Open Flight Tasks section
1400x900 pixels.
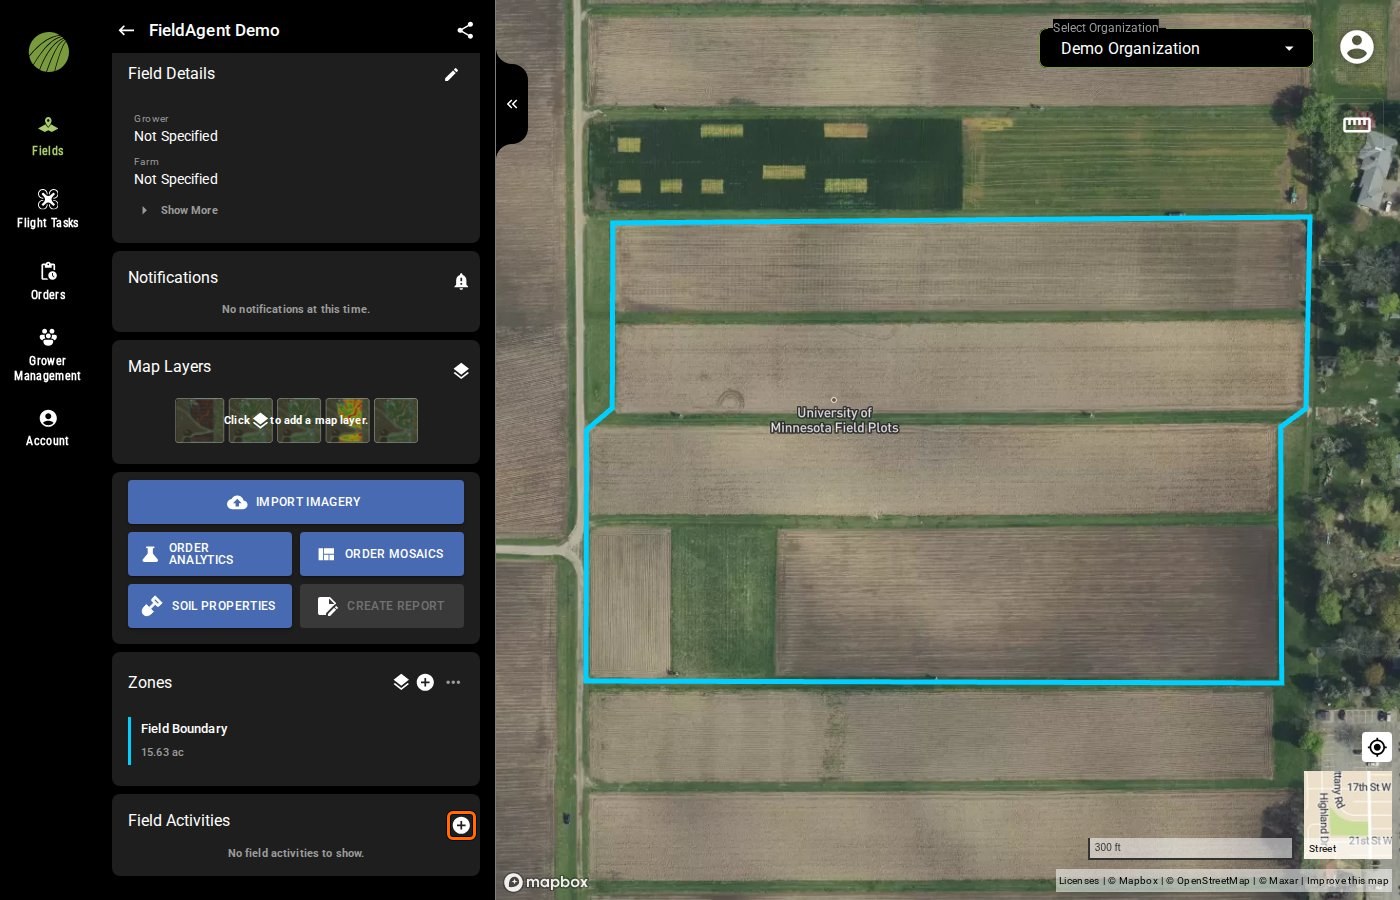tap(48, 209)
